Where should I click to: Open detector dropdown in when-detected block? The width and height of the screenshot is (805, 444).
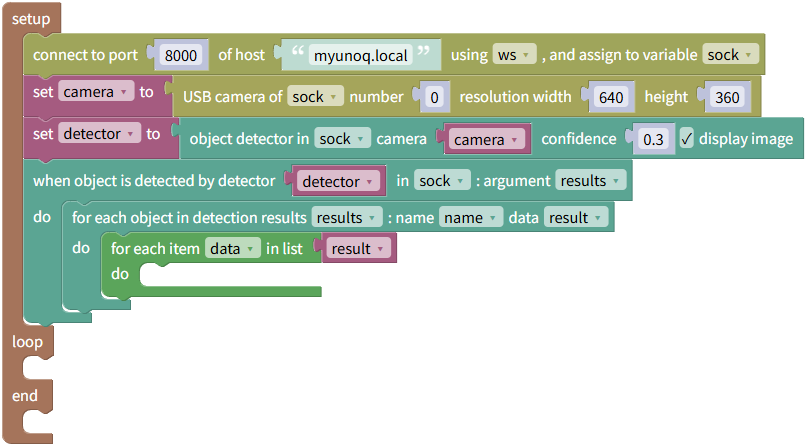tap(338, 181)
